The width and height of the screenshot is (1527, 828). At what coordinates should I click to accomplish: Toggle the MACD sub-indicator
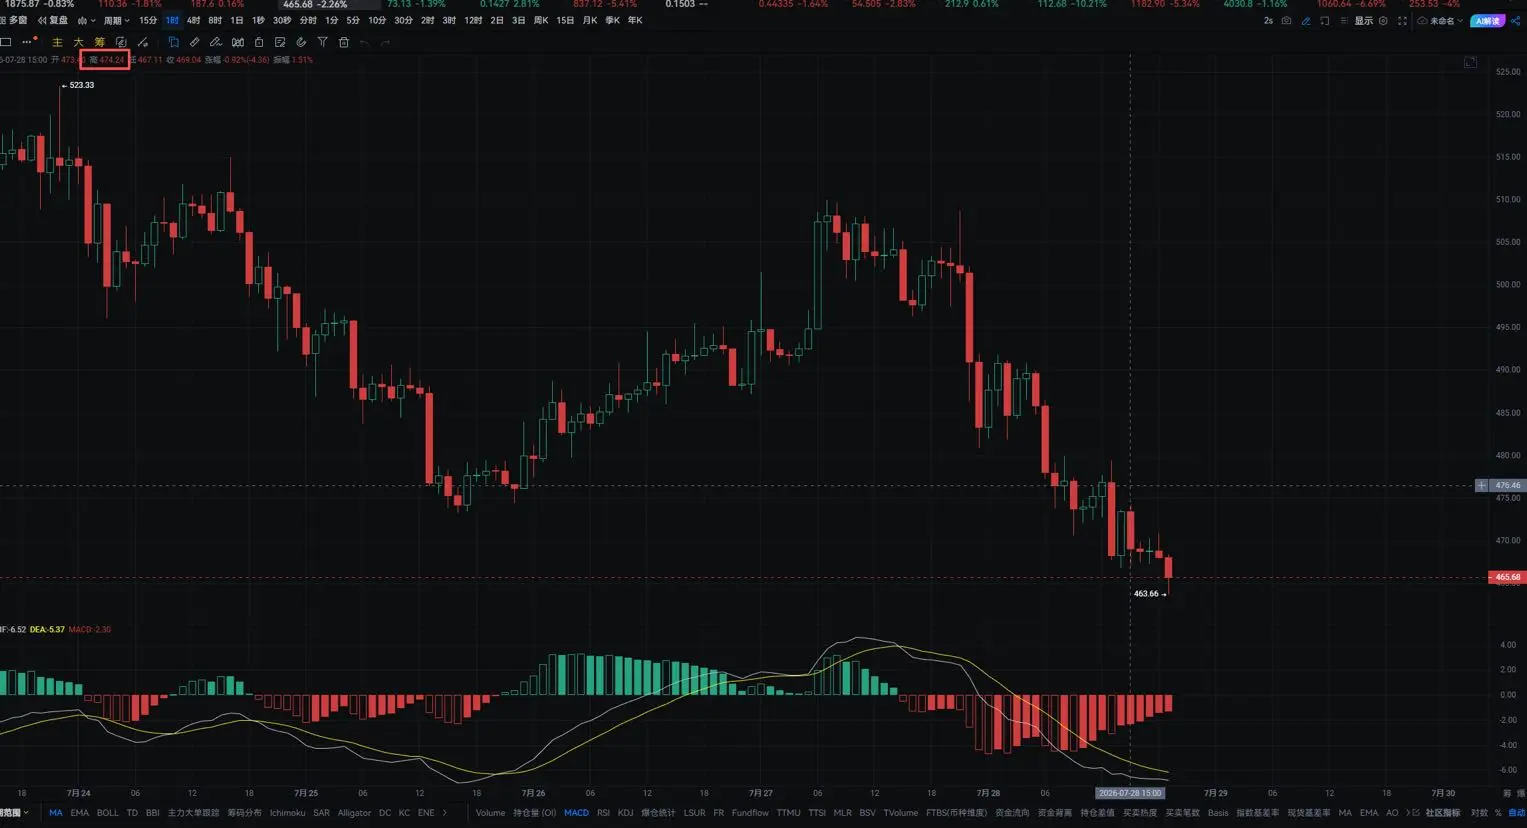point(576,813)
